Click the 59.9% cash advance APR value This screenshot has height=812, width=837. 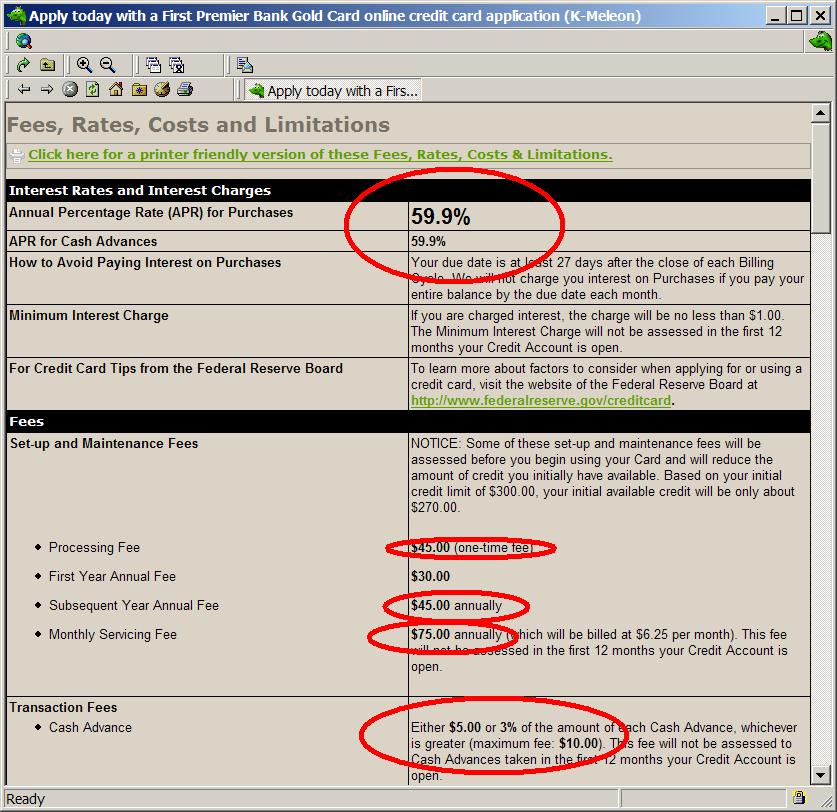point(428,241)
